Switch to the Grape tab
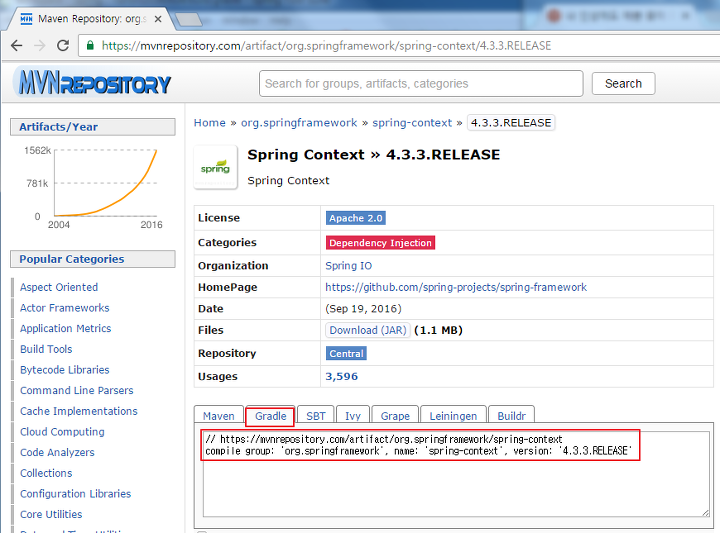This screenshot has height=533, width=720. [395, 415]
